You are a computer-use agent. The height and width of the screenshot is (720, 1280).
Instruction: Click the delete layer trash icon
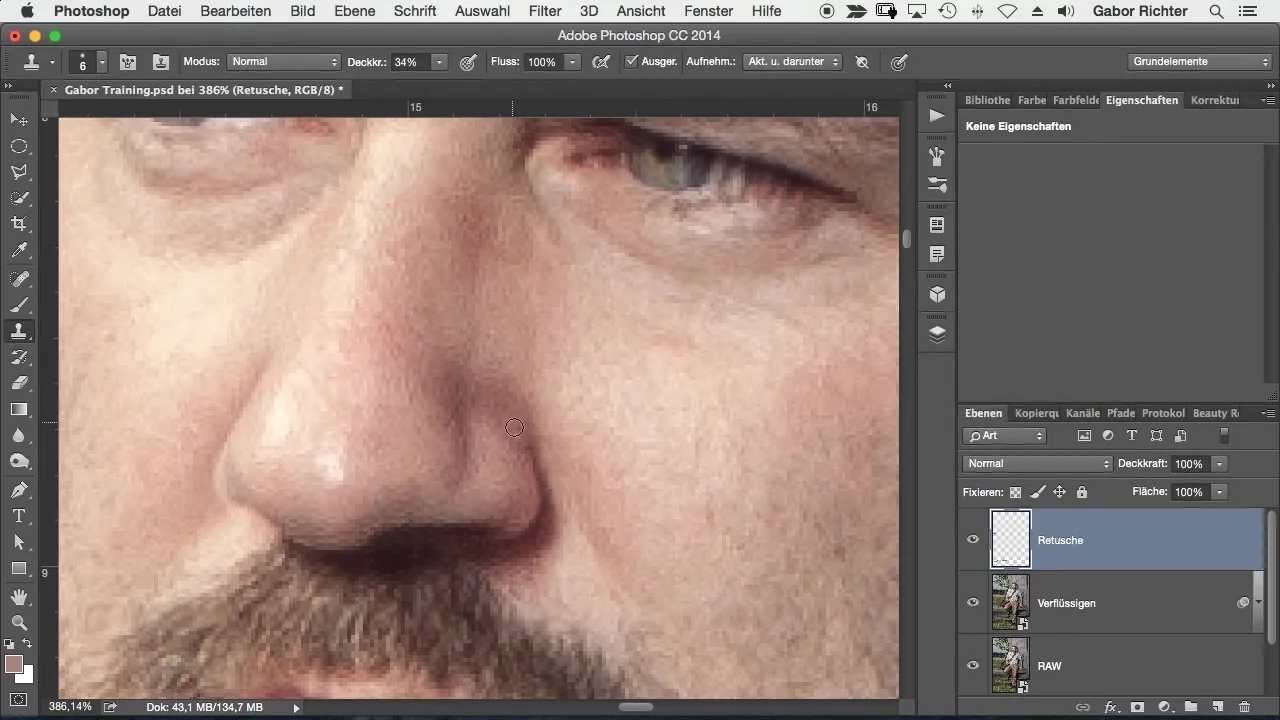1244,707
